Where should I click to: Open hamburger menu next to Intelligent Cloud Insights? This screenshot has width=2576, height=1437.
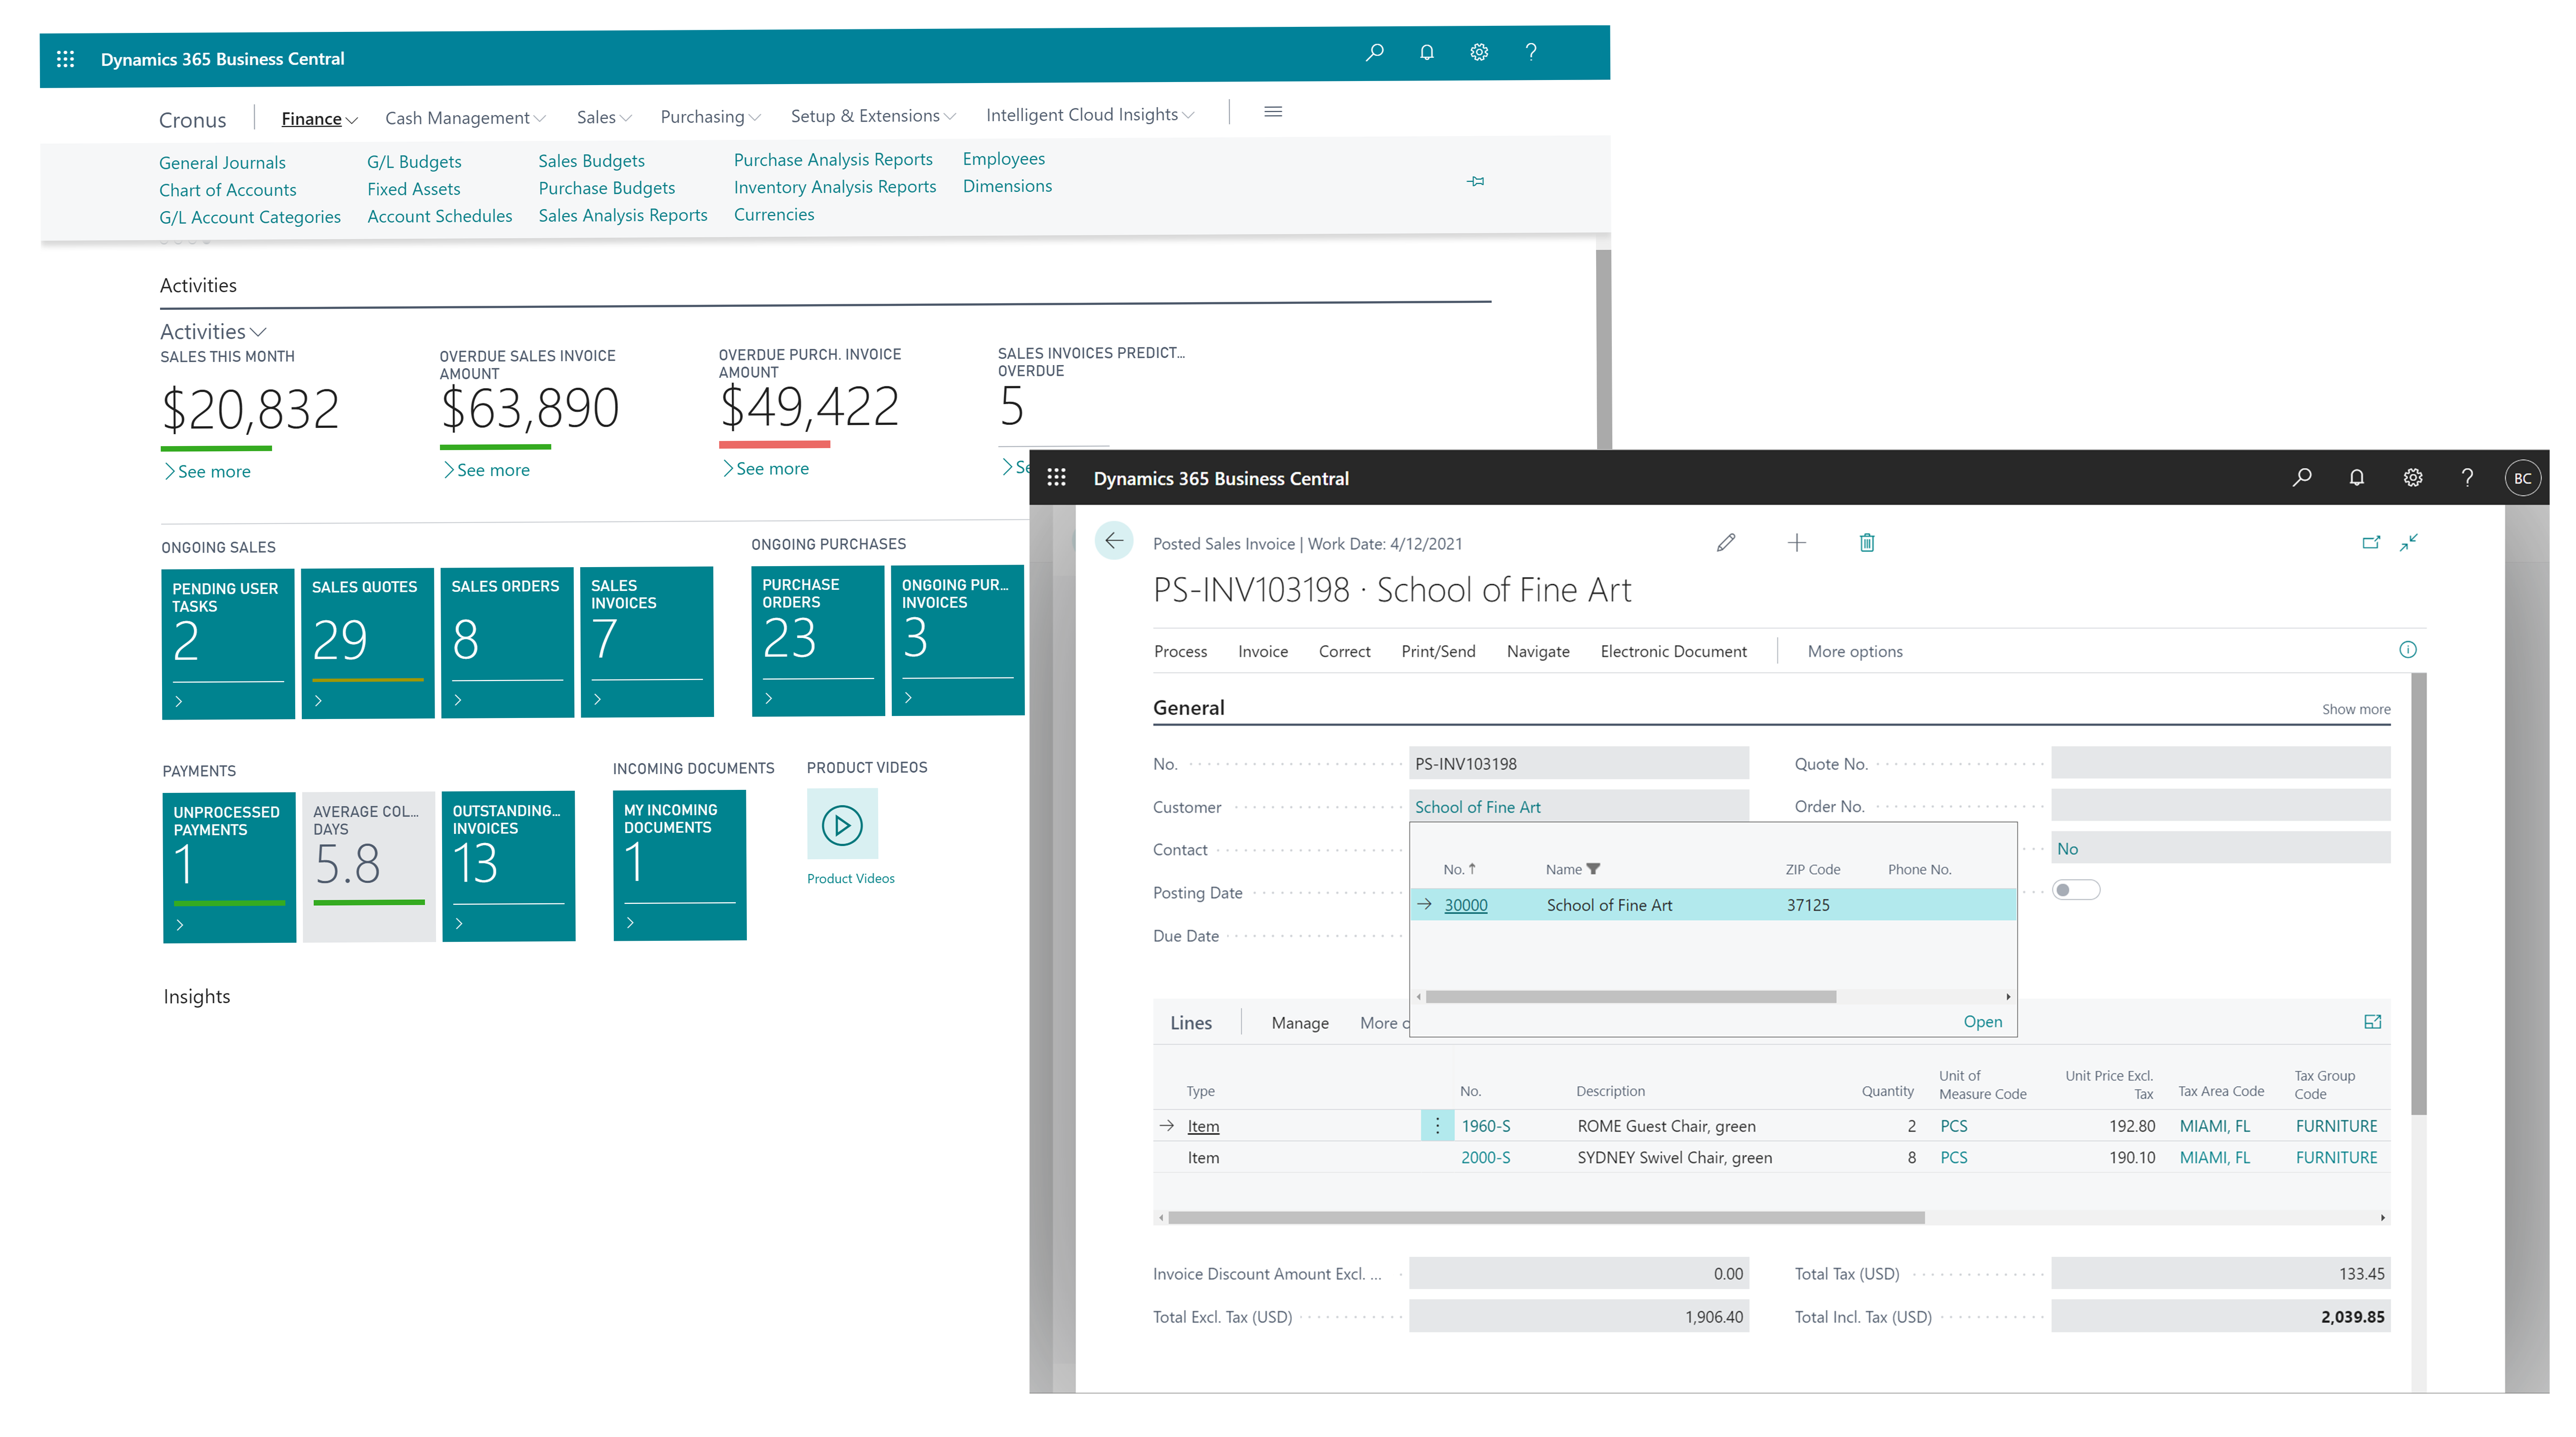pyautogui.click(x=1273, y=112)
